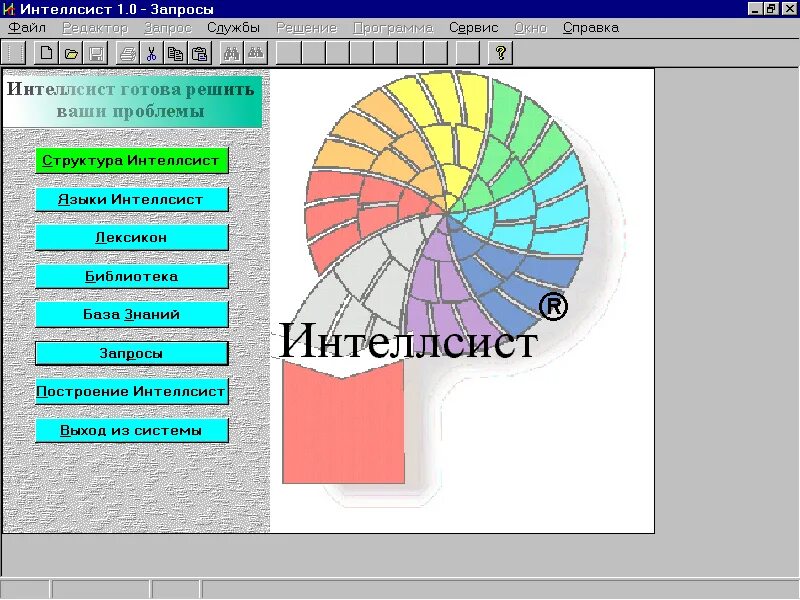
Task: Open the Службы menu
Action: pyautogui.click(x=233, y=28)
